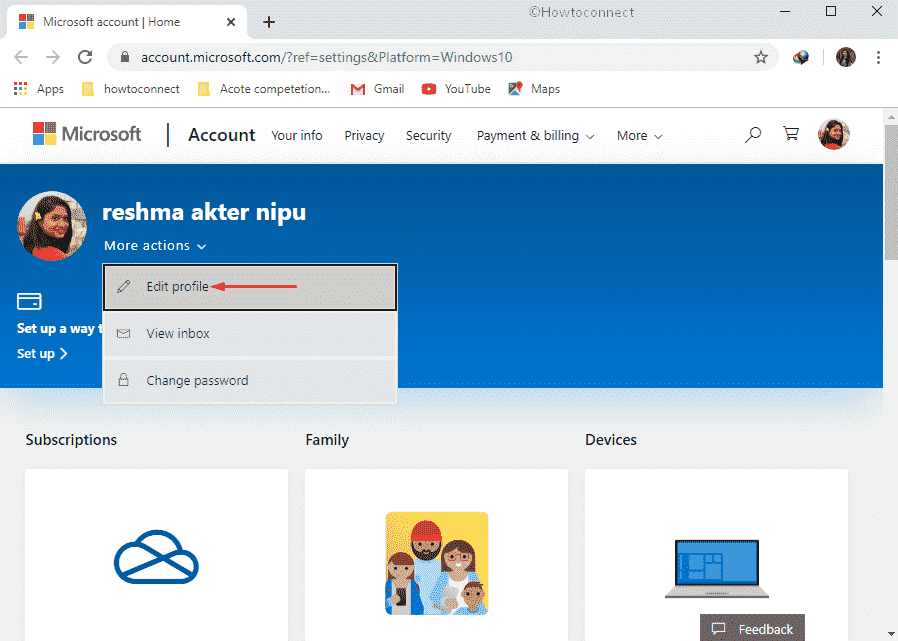Go to the Security page
This screenshot has height=641, width=898.
coord(428,136)
